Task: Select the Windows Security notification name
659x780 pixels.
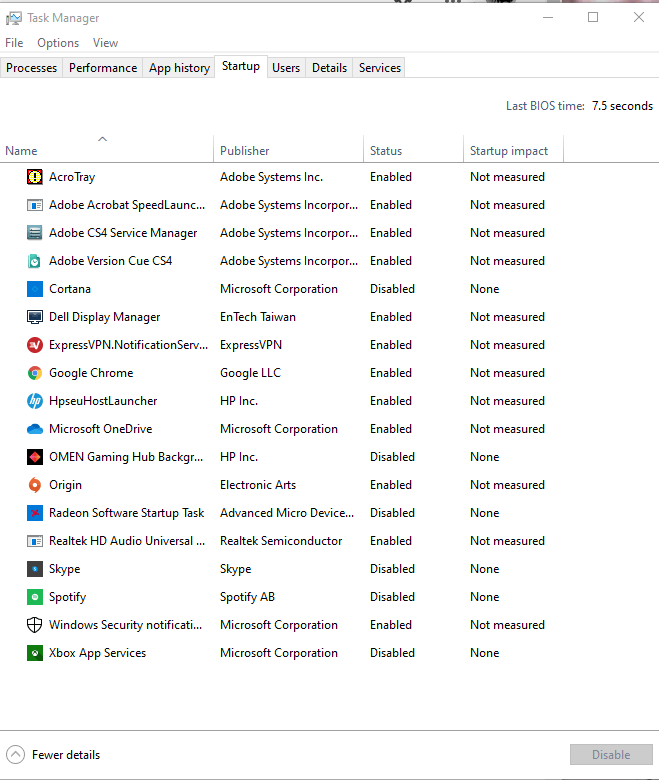Action: click(125, 625)
